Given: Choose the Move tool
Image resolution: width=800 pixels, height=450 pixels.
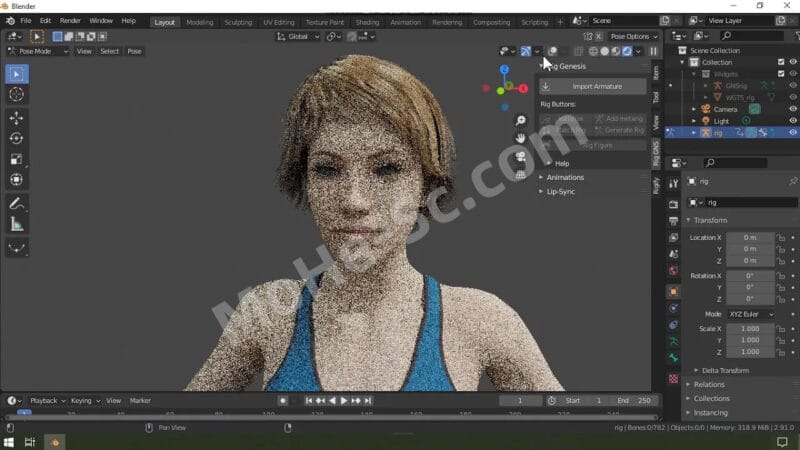Looking at the screenshot, I should [x=16, y=118].
